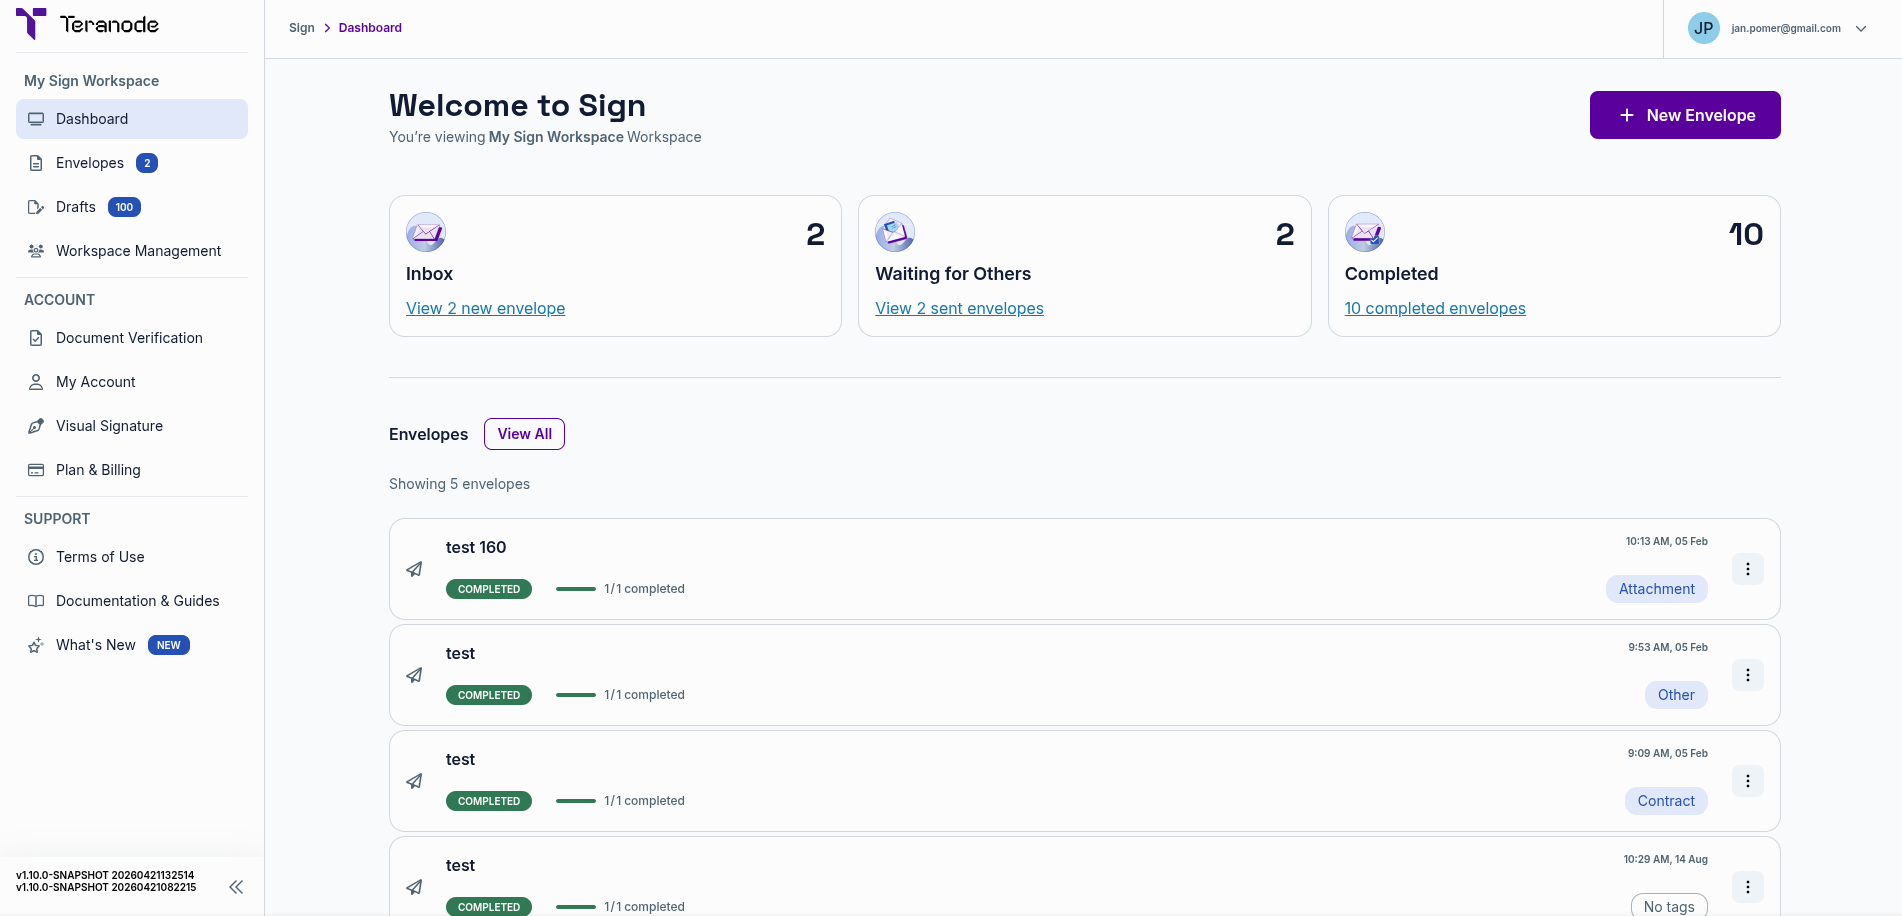Expand the account dropdown chevron
Screen dimensions: 1902x916
[x=1861, y=29]
